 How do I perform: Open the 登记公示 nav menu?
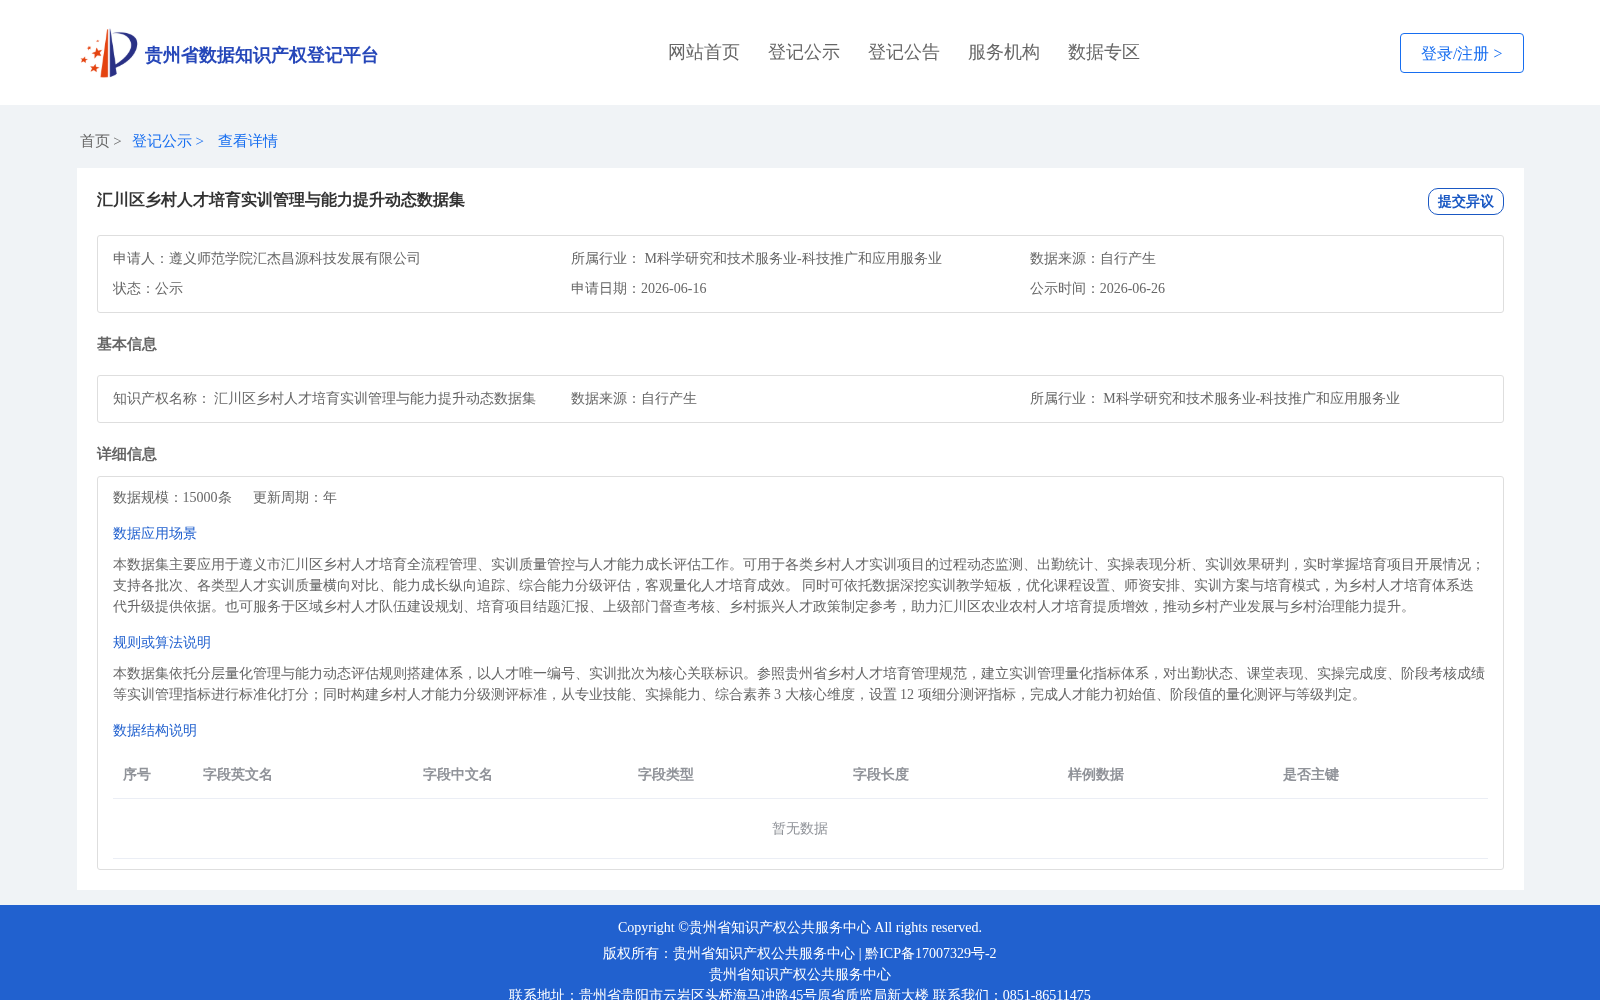[x=804, y=52]
